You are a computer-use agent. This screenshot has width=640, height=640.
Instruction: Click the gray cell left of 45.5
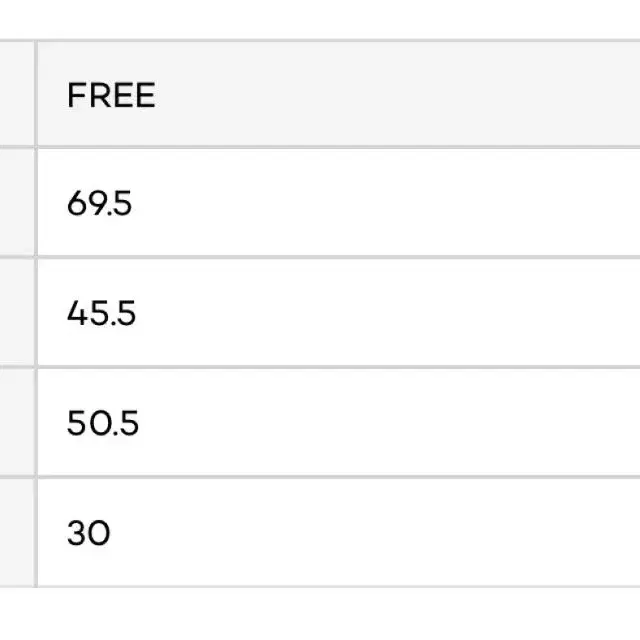click(x=17, y=312)
